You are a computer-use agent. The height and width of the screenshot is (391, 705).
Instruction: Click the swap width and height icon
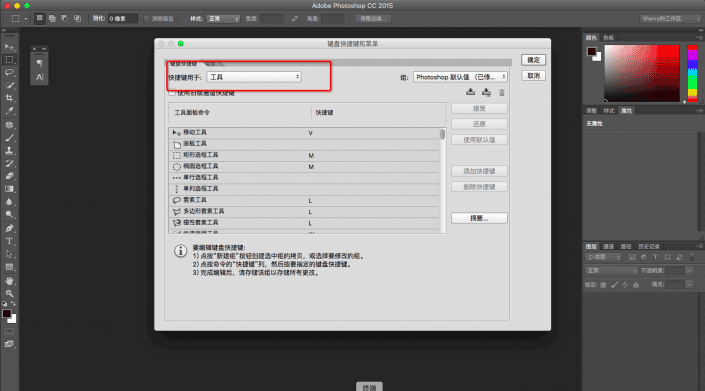pos(294,18)
